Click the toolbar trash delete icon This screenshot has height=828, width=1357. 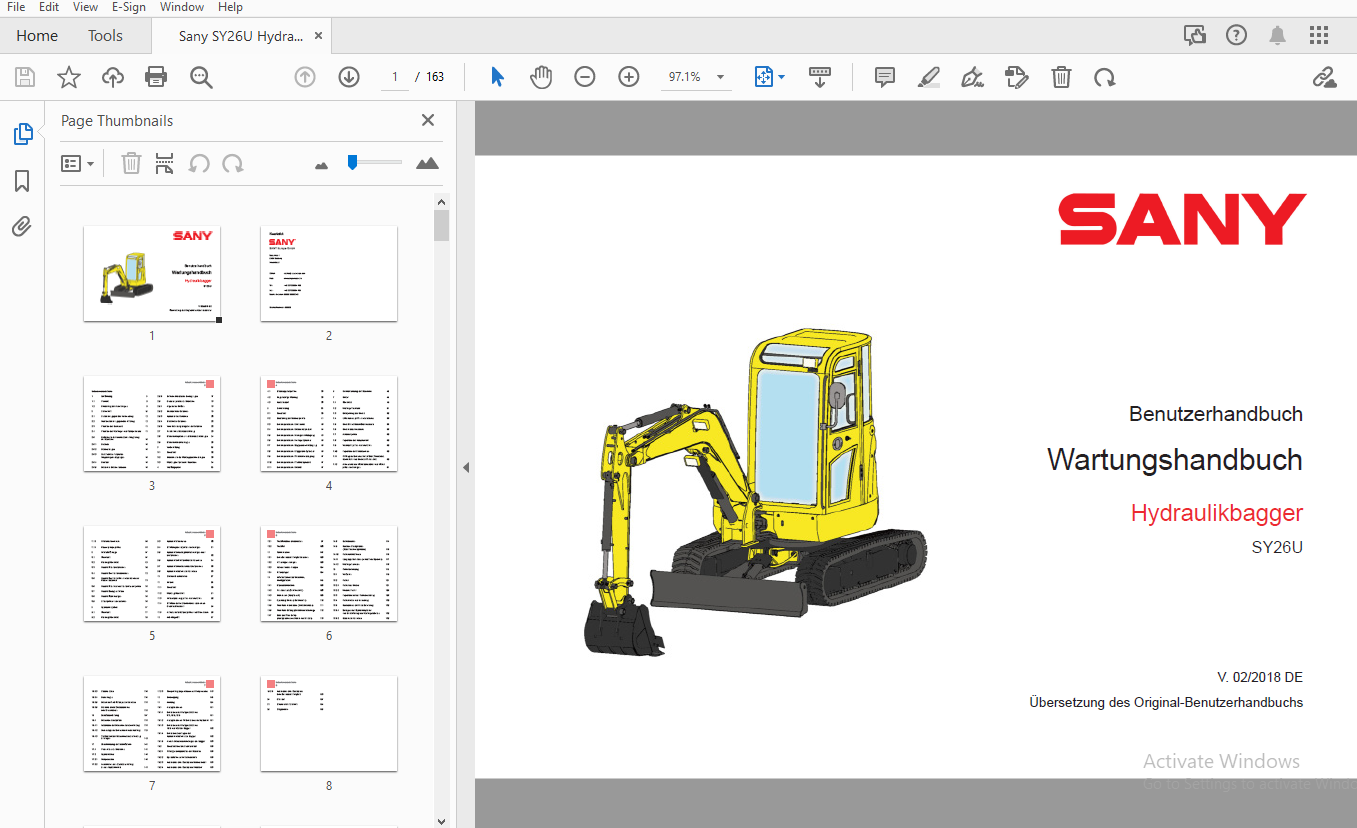1061,77
